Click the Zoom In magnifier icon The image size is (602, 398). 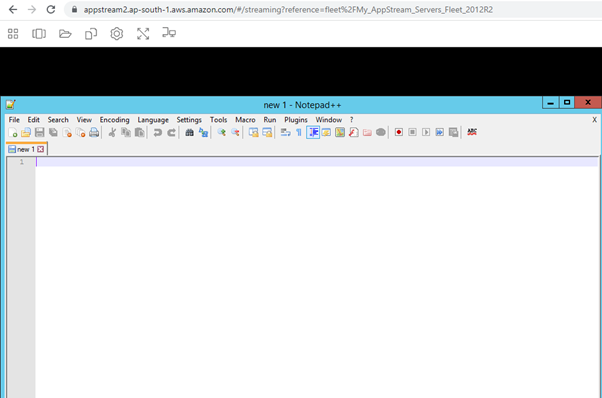coord(222,132)
